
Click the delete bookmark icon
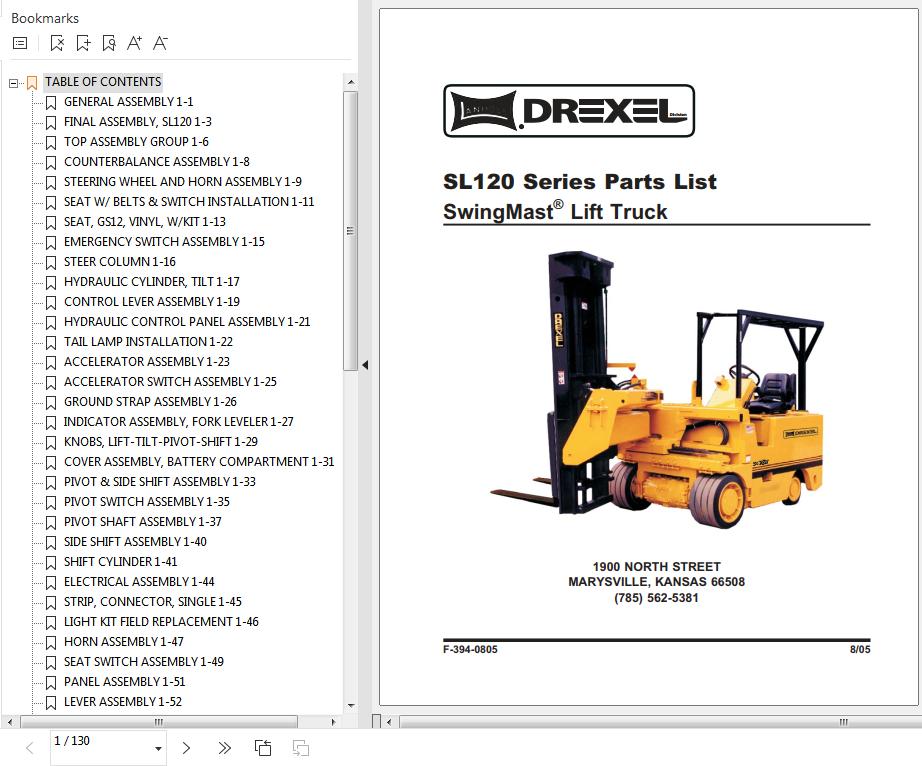(x=57, y=43)
